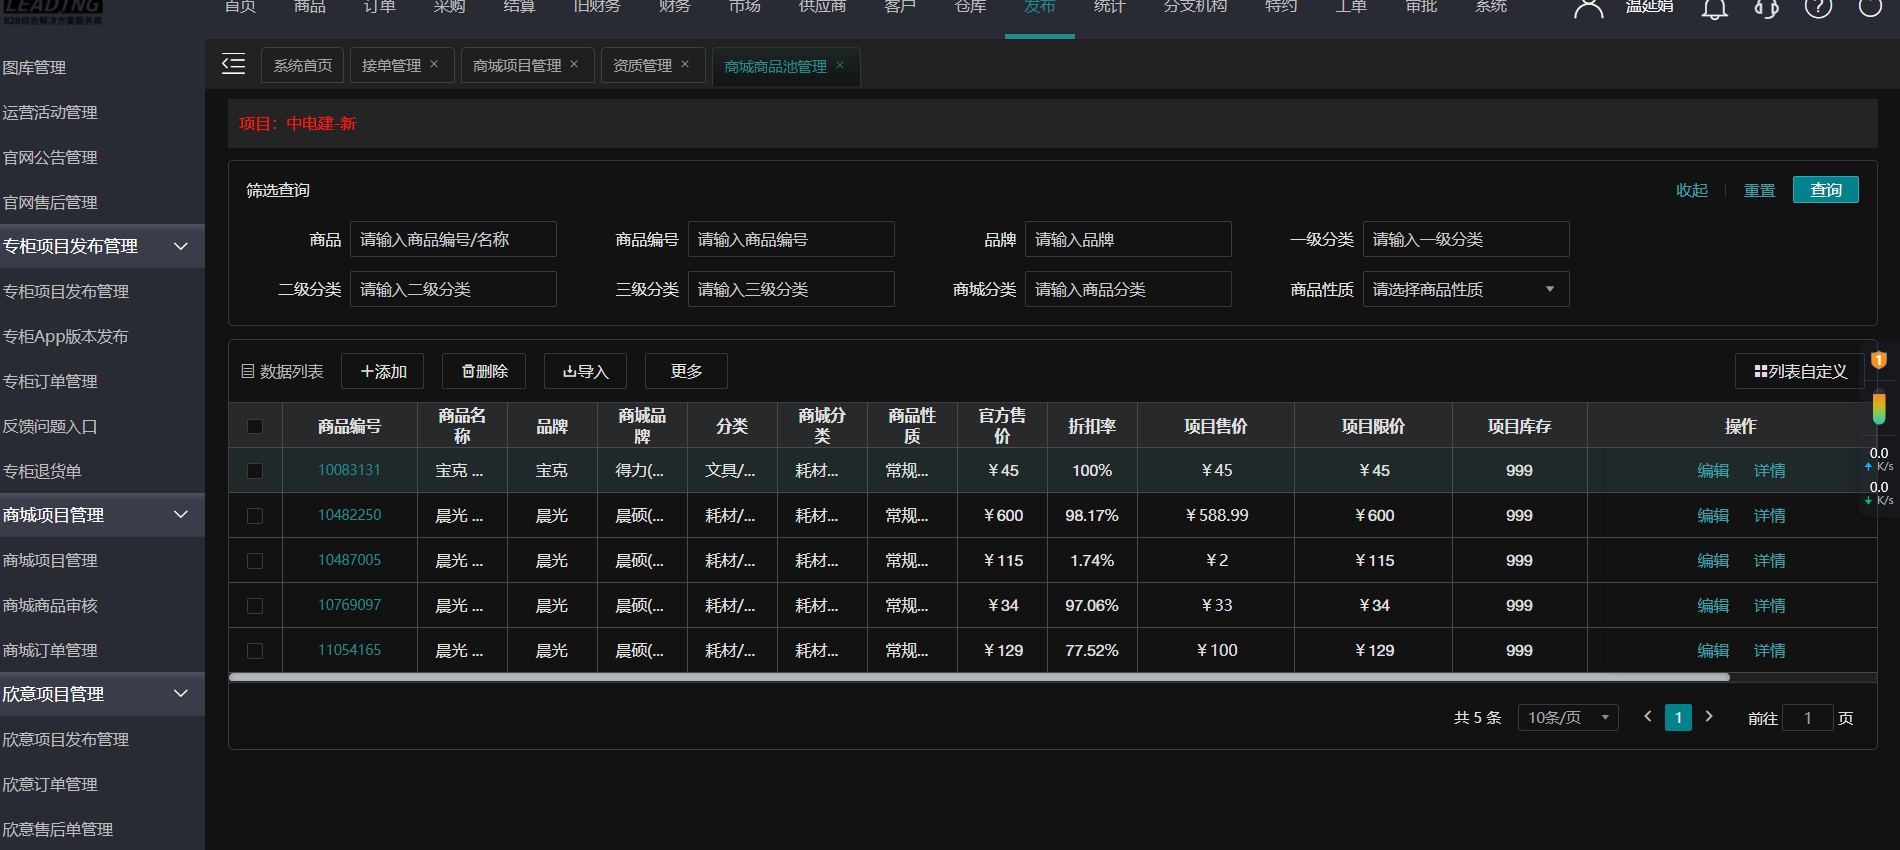Open help question mark icon

1818,8
